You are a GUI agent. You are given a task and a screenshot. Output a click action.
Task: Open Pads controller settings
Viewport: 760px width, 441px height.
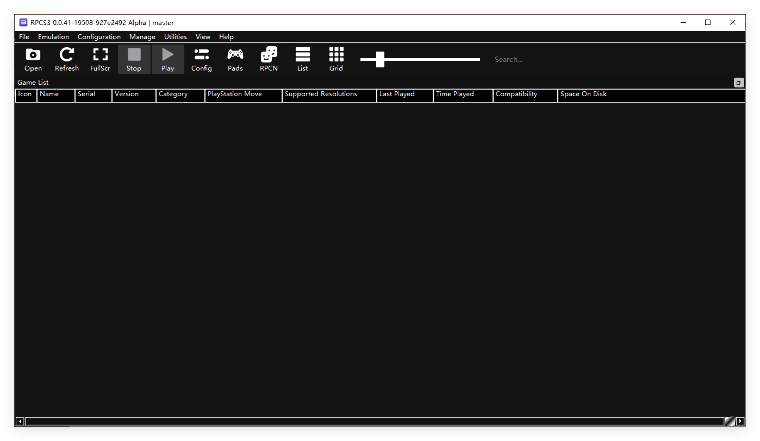(x=235, y=60)
